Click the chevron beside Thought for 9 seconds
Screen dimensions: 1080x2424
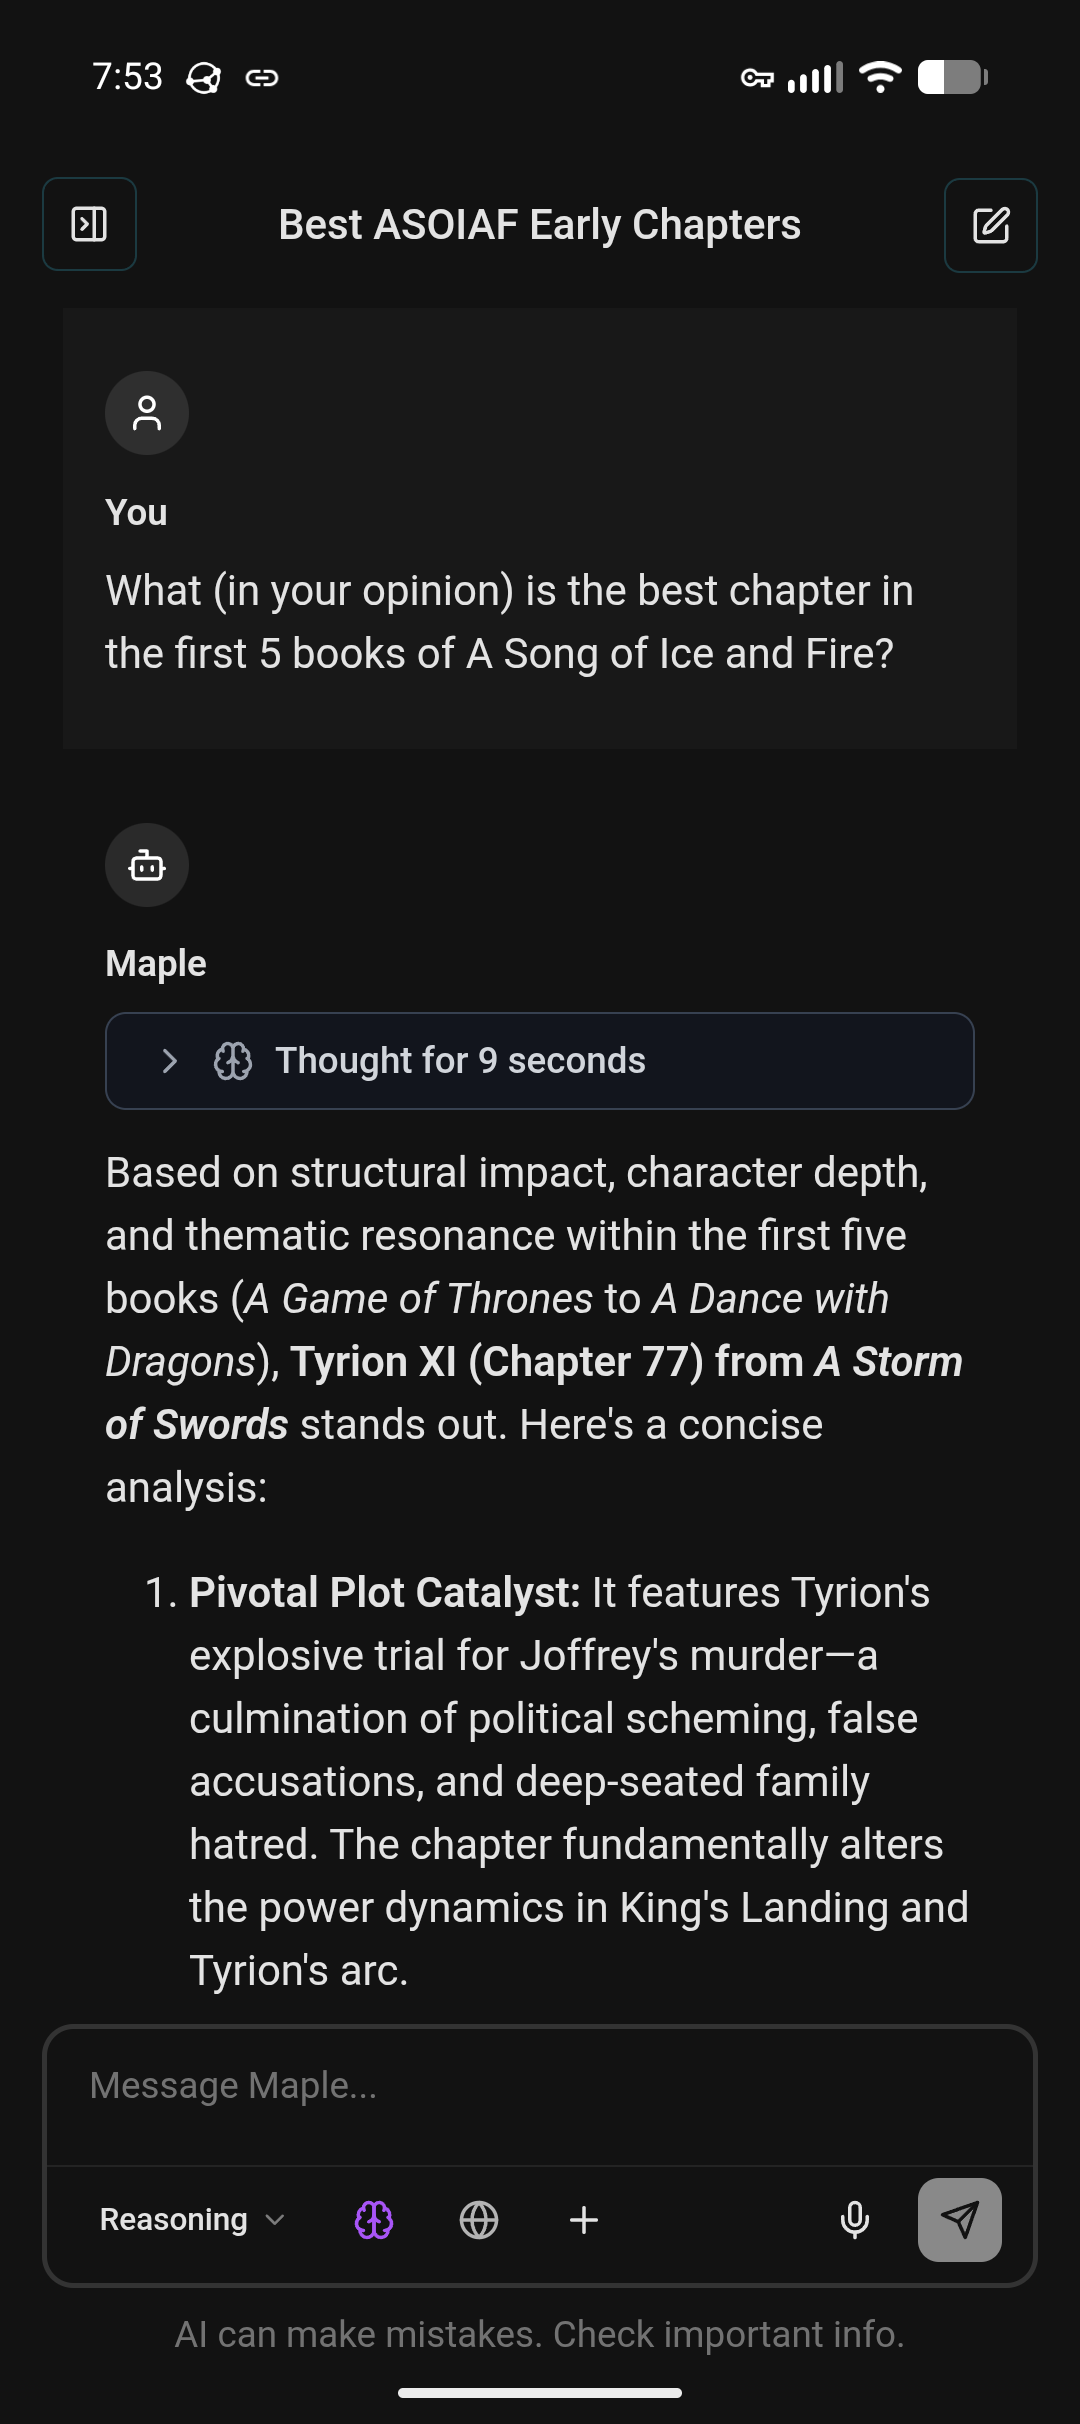[170, 1061]
